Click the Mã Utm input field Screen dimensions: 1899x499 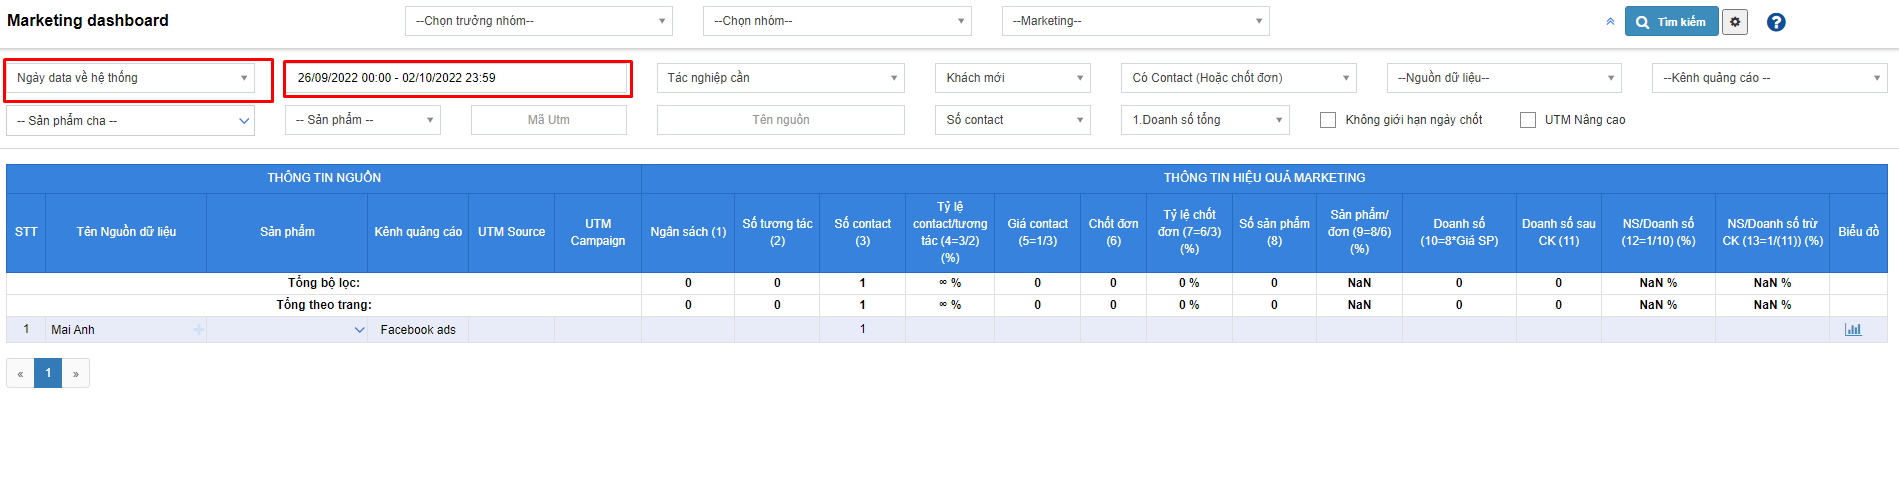pyautogui.click(x=548, y=120)
